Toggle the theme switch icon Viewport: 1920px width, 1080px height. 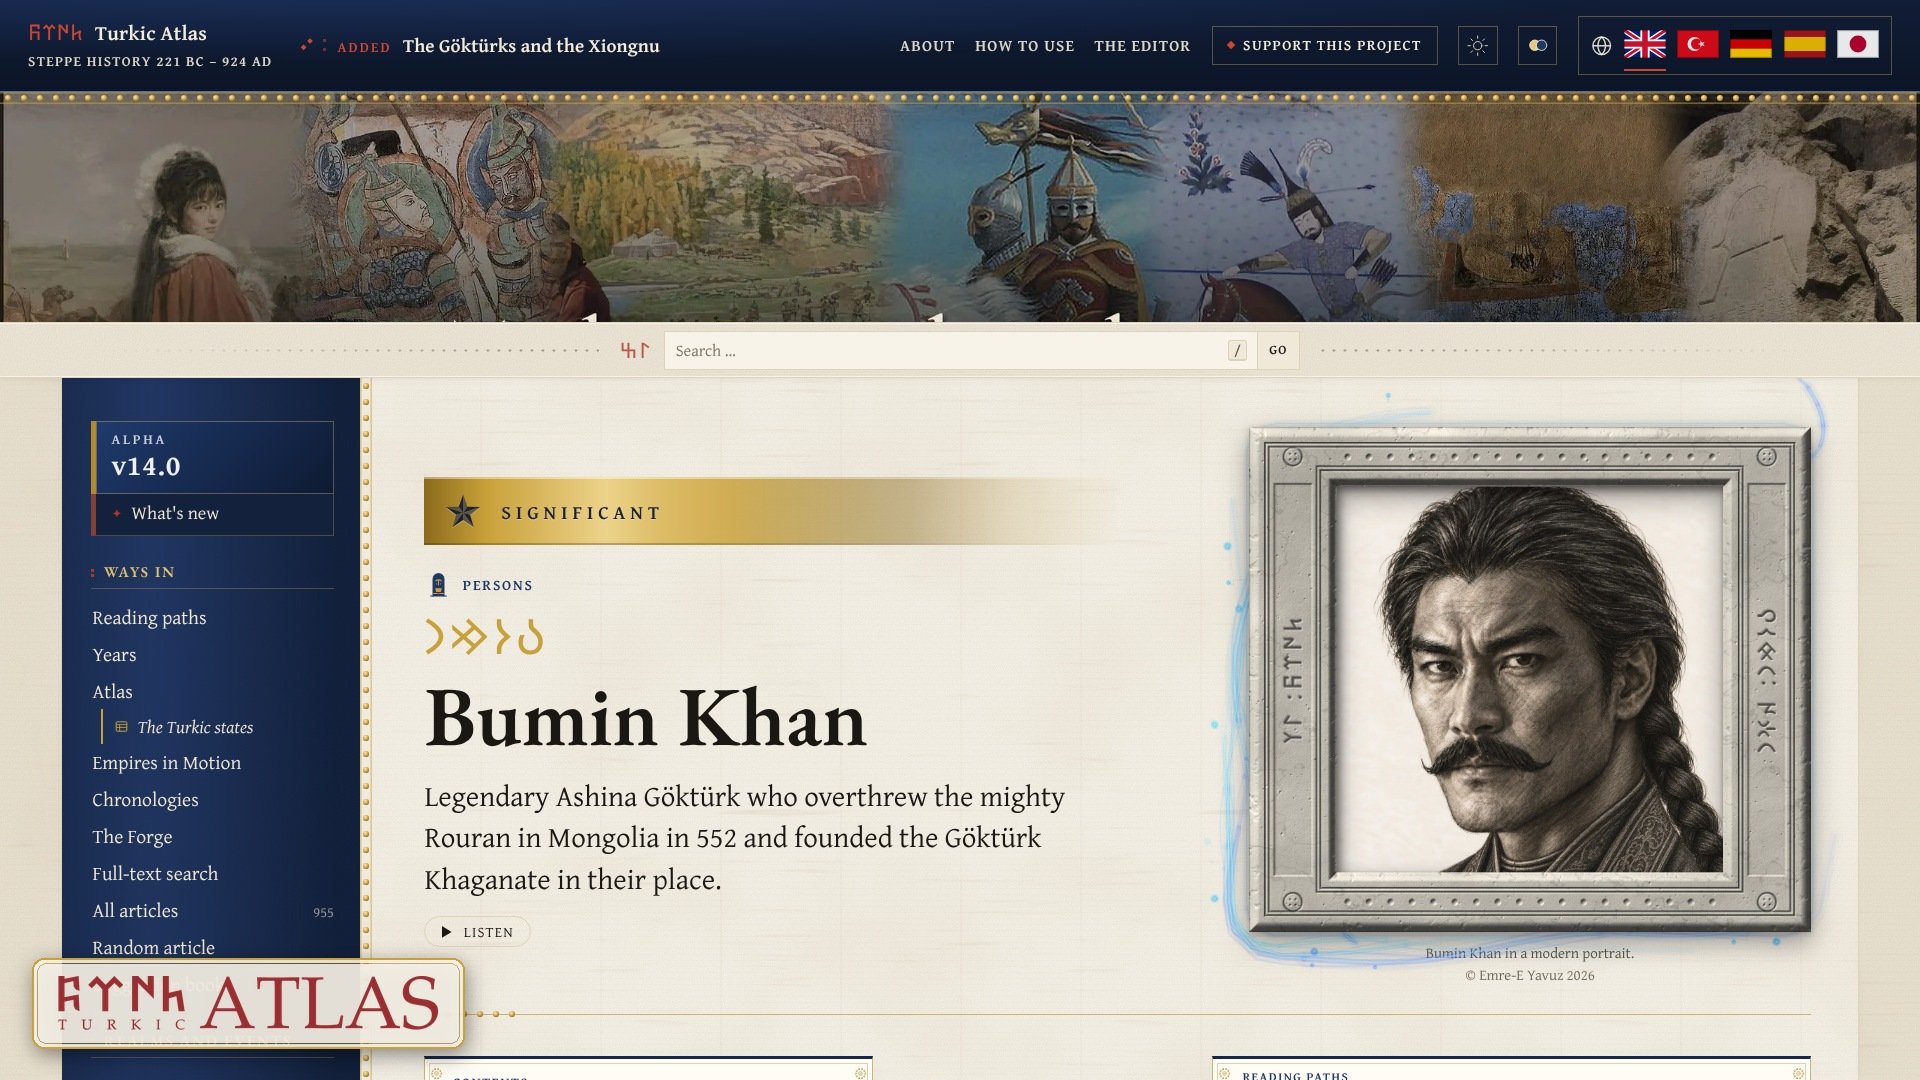coord(1537,46)
